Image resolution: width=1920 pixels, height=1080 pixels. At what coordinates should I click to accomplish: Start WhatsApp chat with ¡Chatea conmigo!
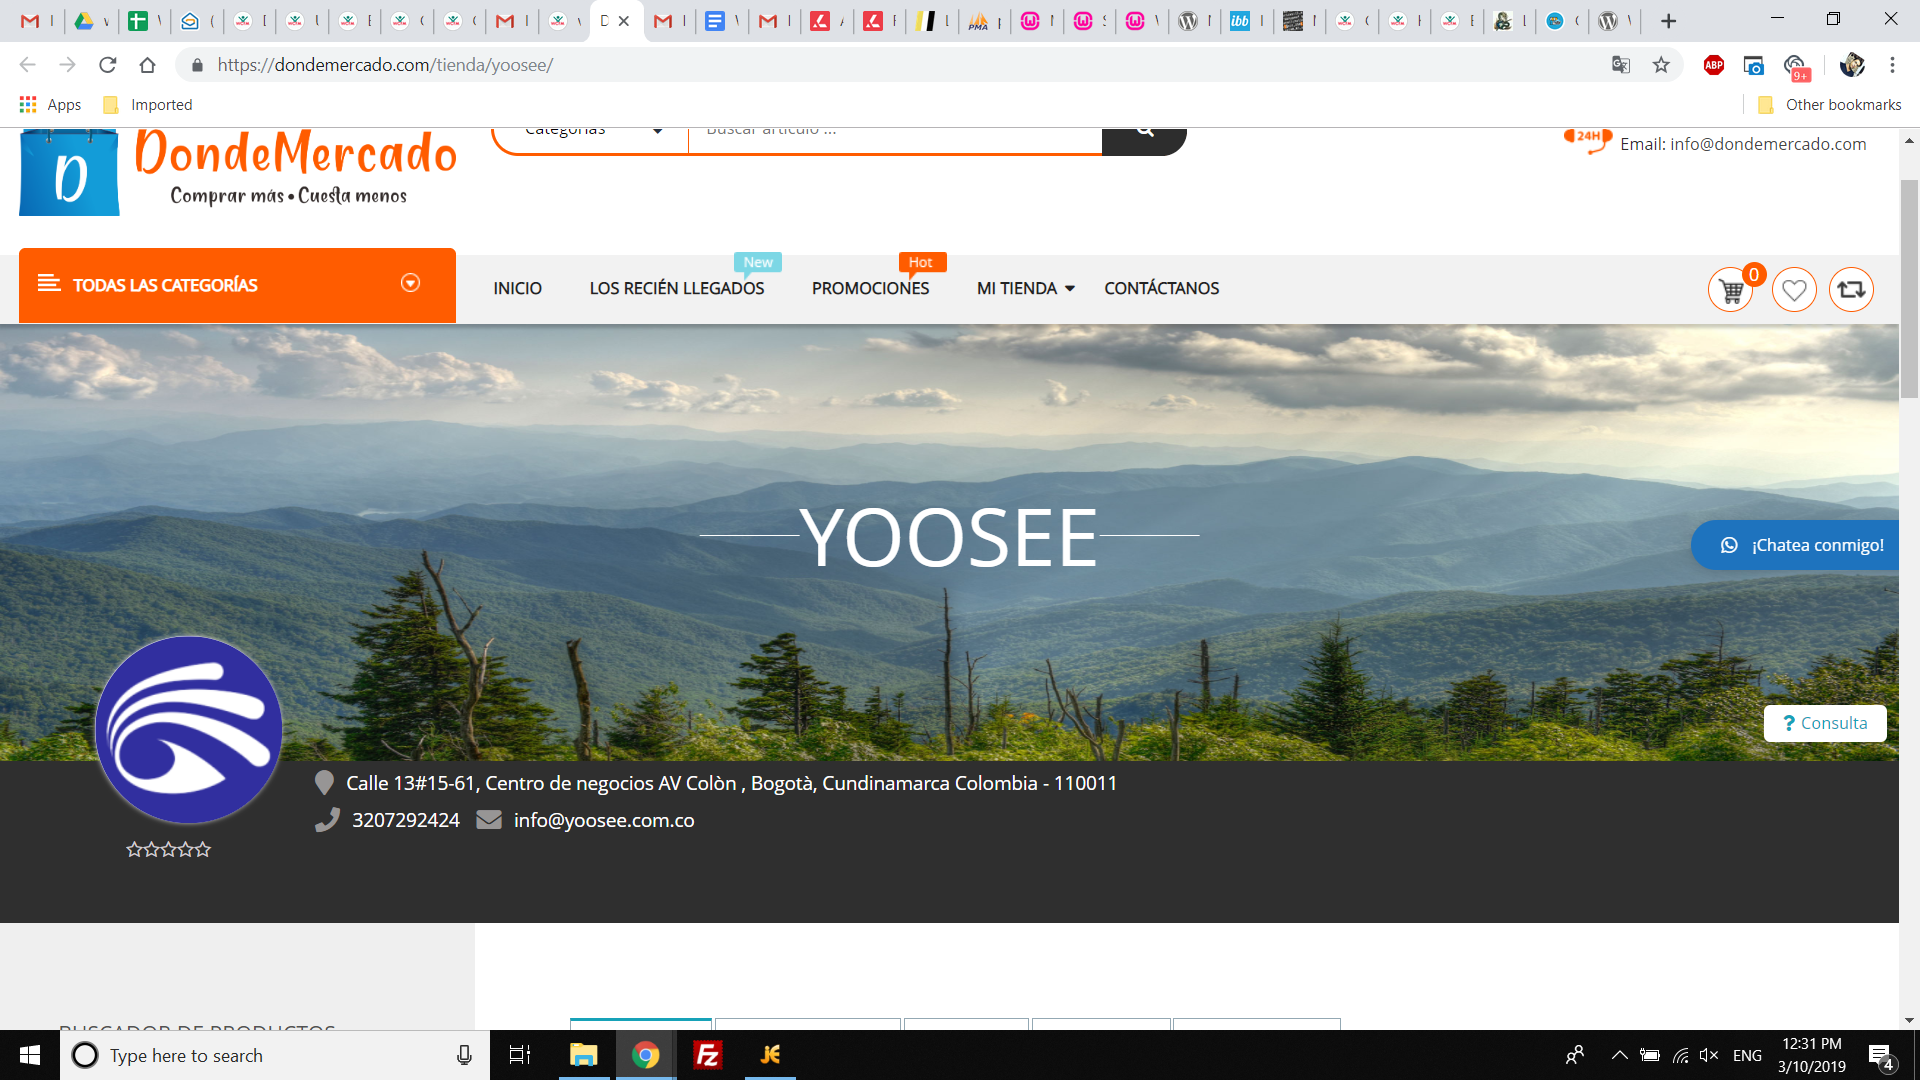click(x=1795, y=545)
